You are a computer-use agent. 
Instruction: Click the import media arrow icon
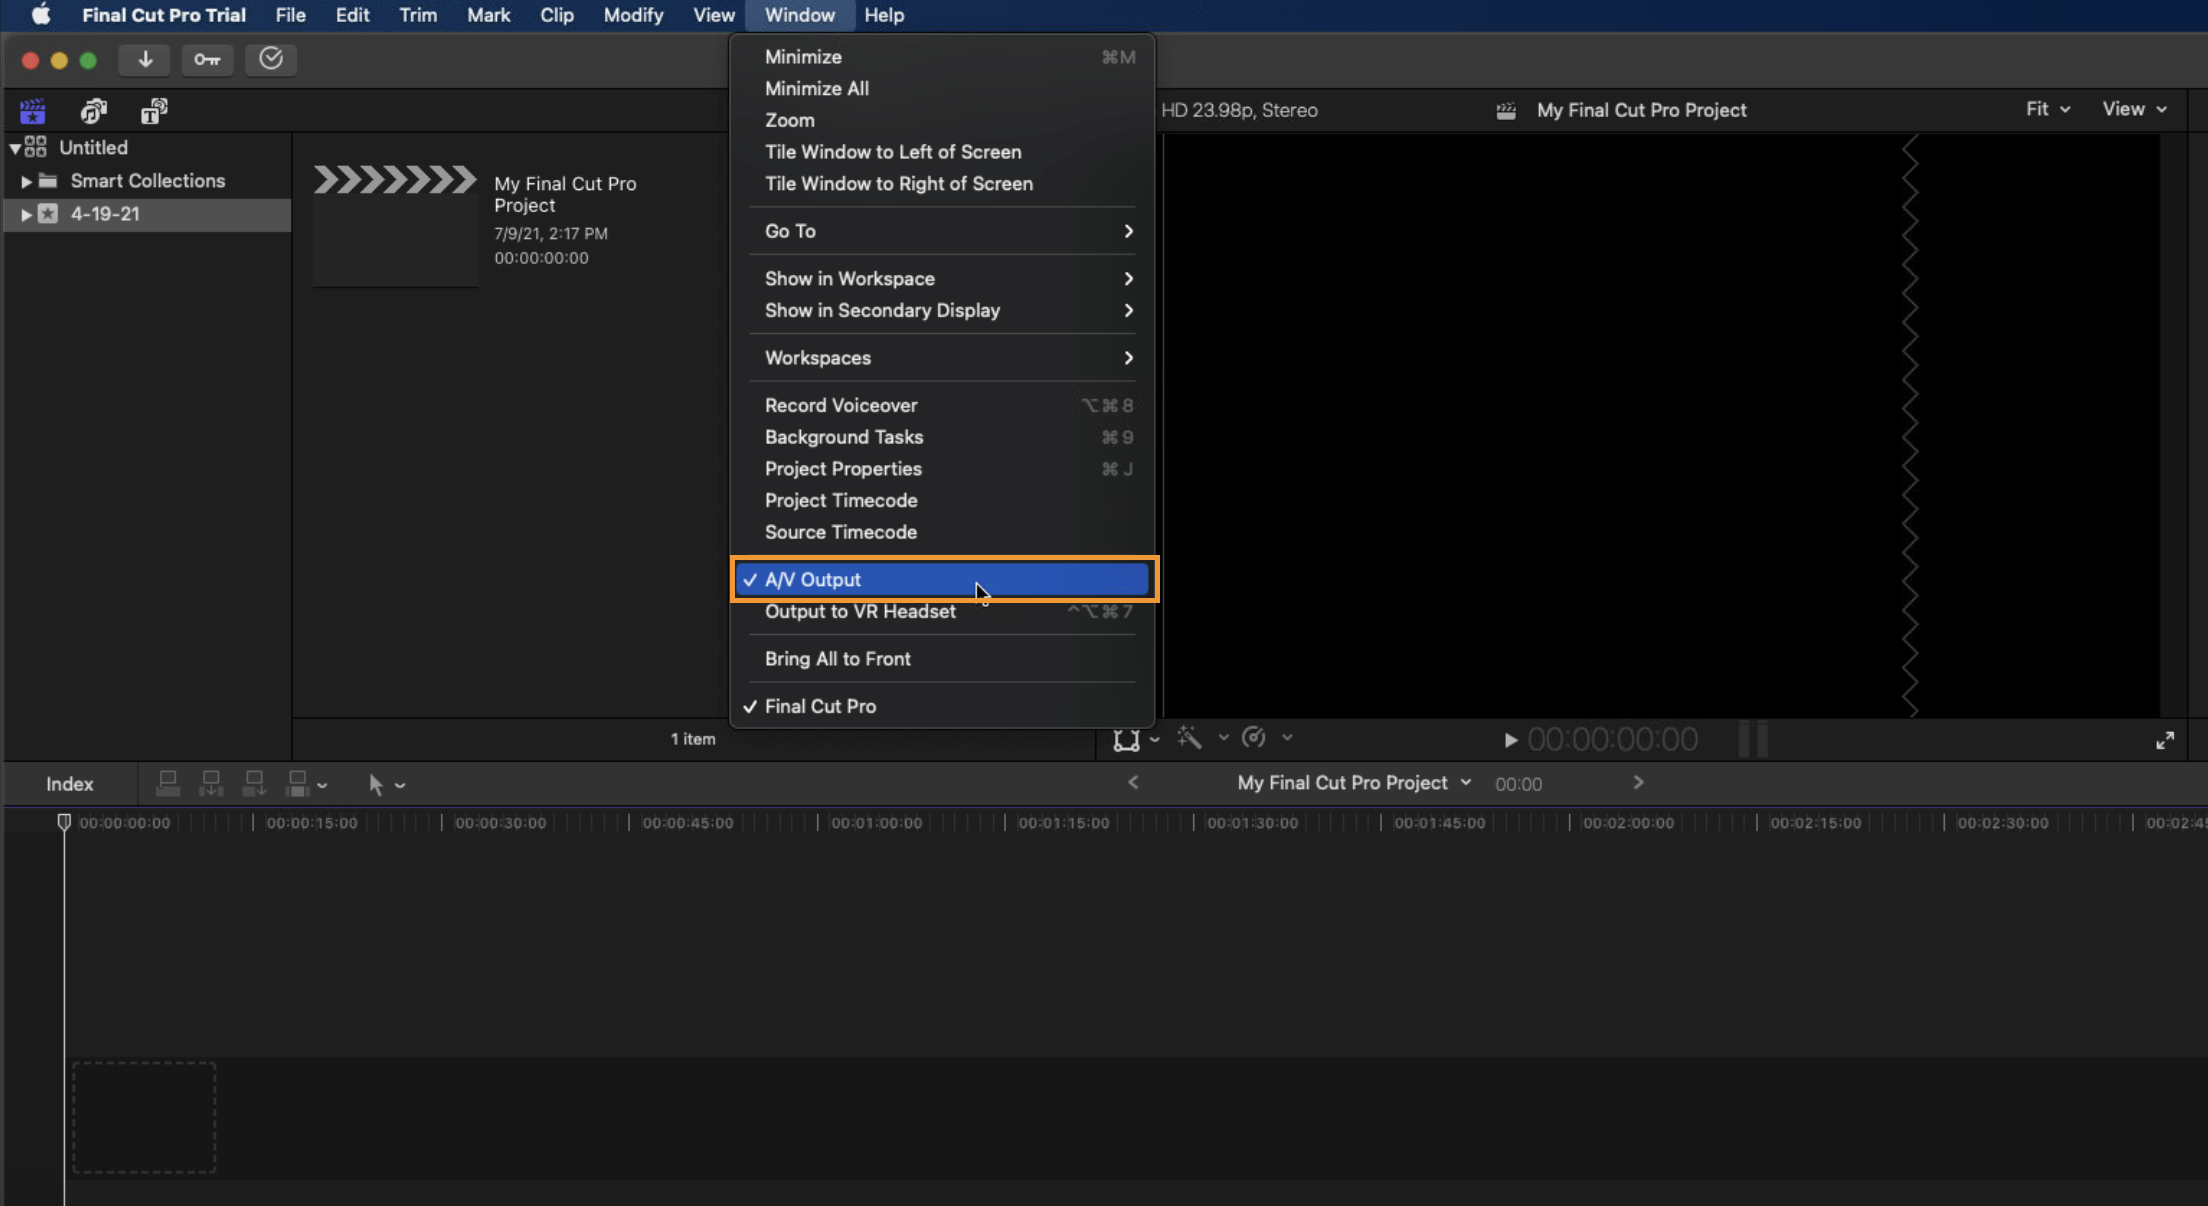[145, 59]
